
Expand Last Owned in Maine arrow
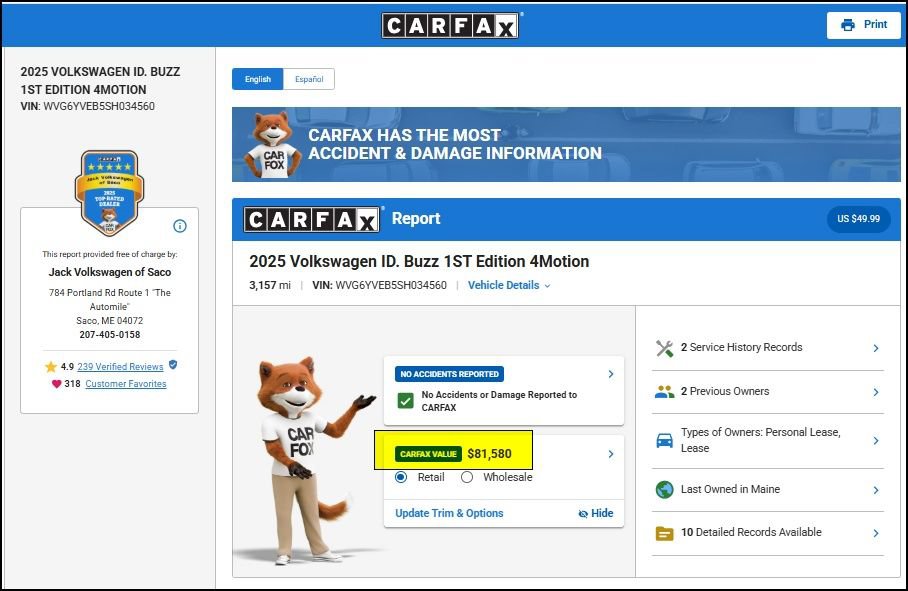coord(876,490)
